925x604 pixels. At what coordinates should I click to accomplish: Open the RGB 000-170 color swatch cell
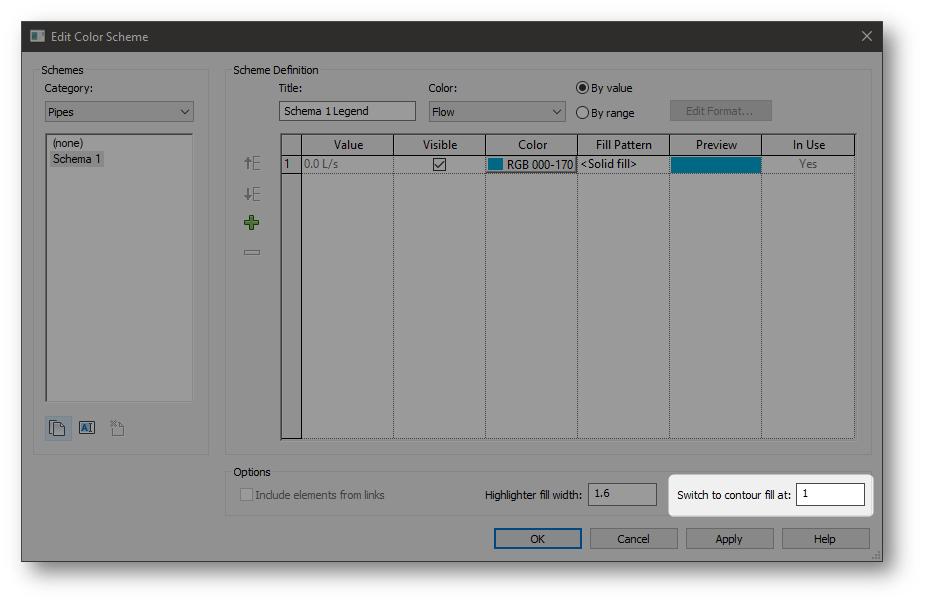coord(532,165)
